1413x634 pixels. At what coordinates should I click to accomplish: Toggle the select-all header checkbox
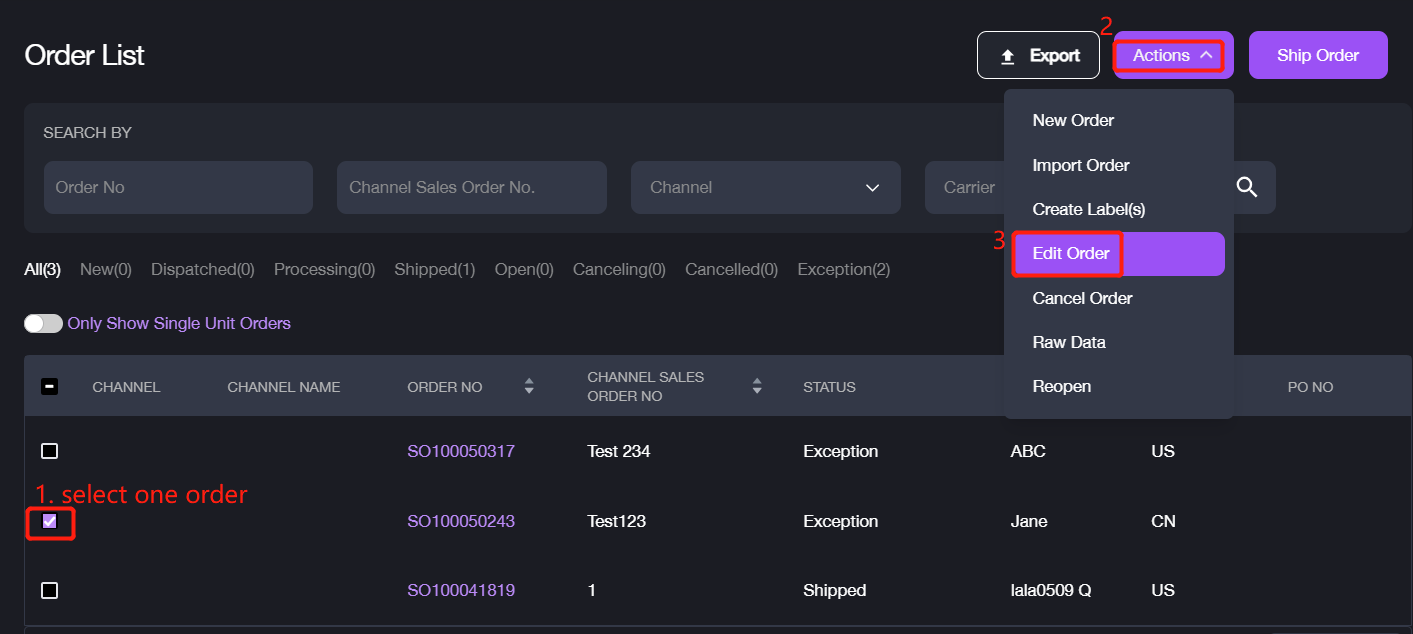(49, 386)
